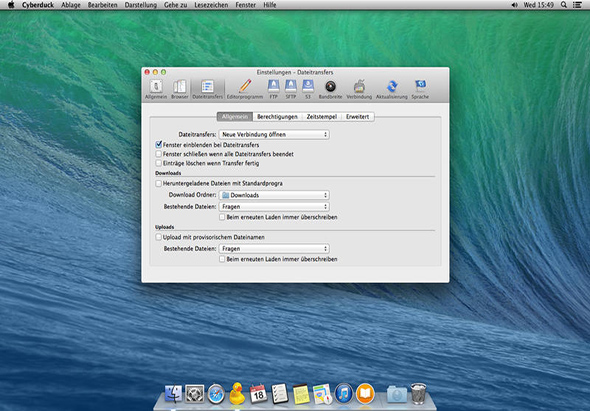Select the Editorprogramm pencil icon

pyautogui.click(x=245, y=86)
